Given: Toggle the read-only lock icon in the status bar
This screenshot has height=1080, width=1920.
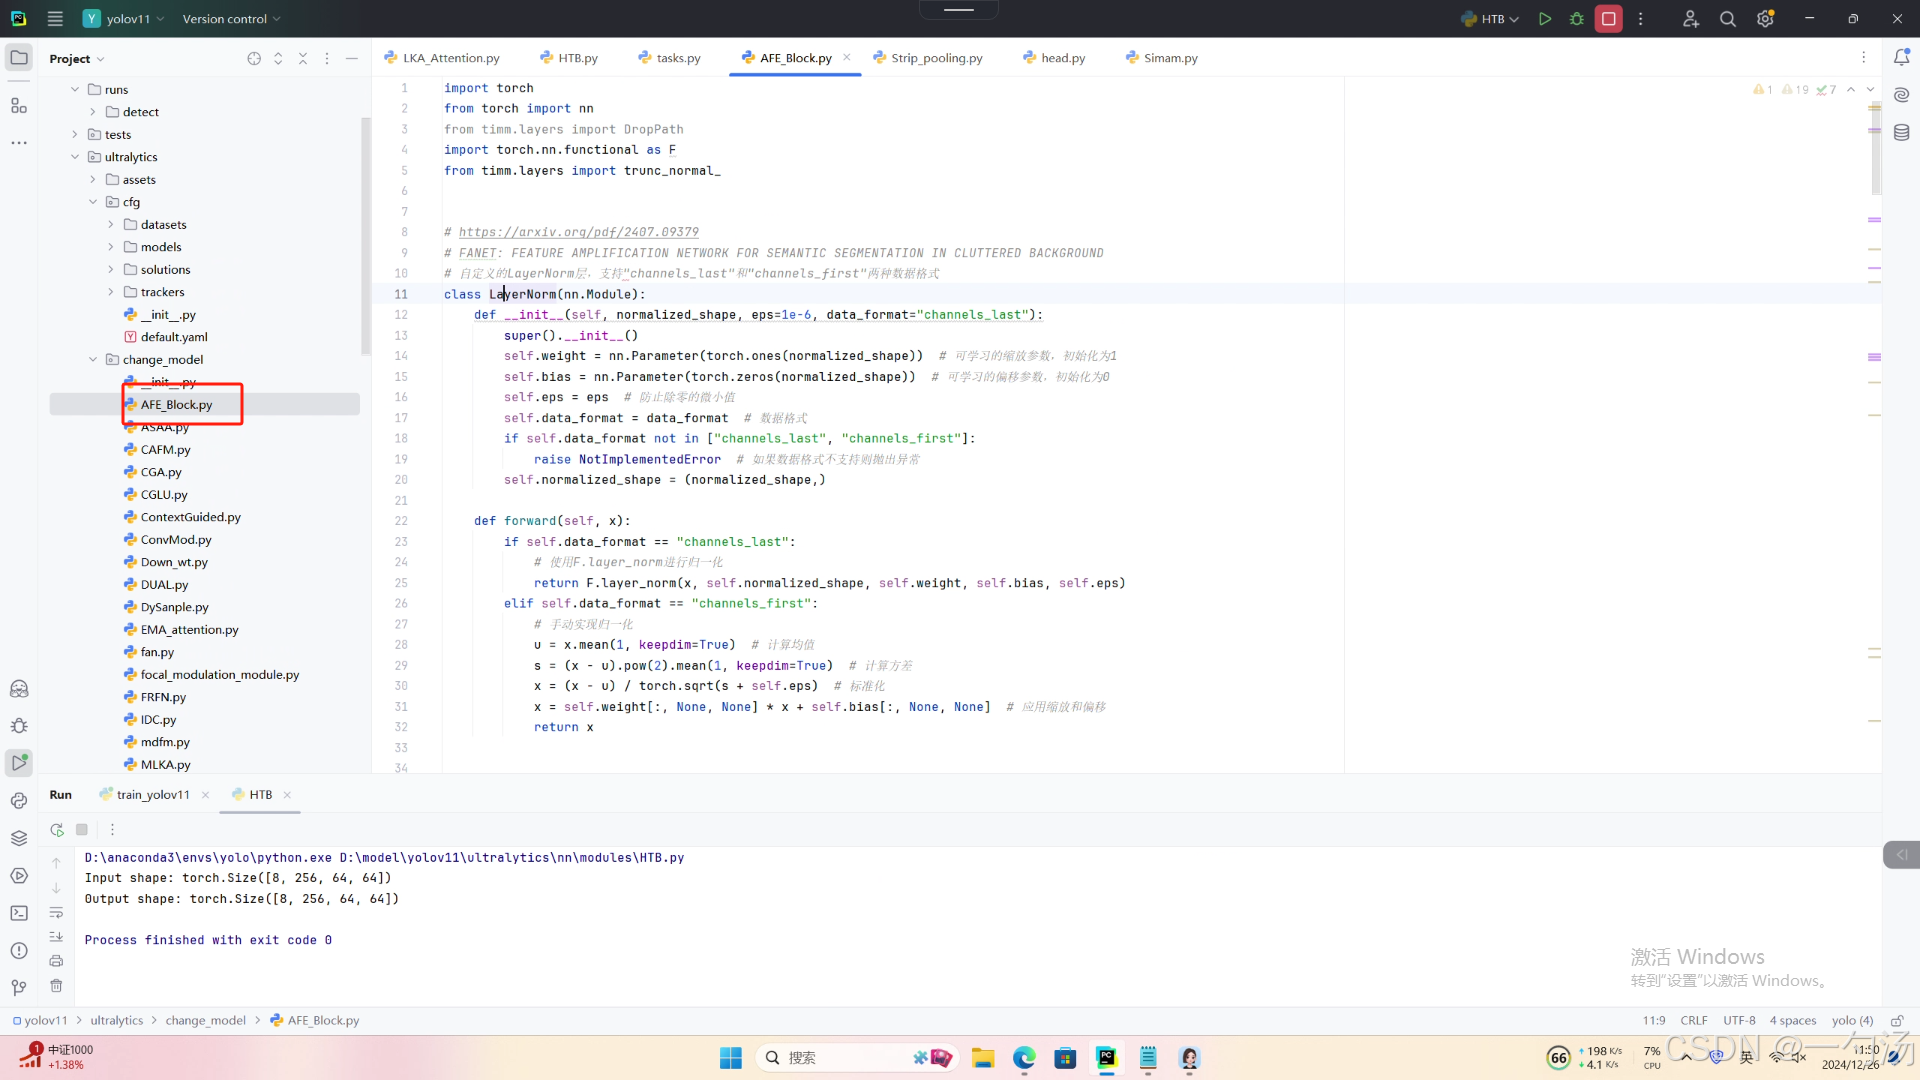Looking at the screenshot, I should pyautogui.click(x=1896, y=1021).
